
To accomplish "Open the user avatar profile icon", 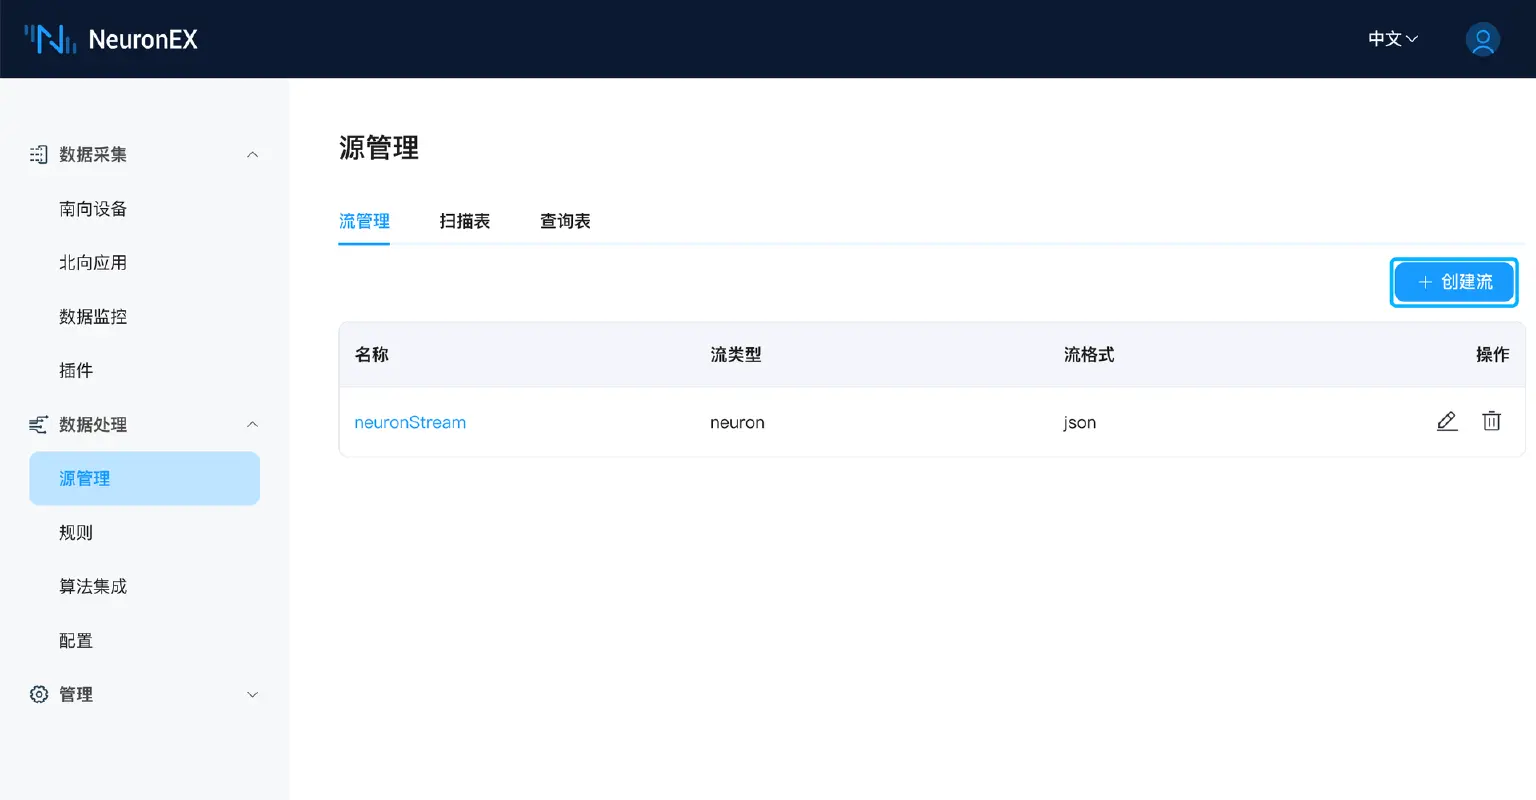I will [x=1482, y=39].
